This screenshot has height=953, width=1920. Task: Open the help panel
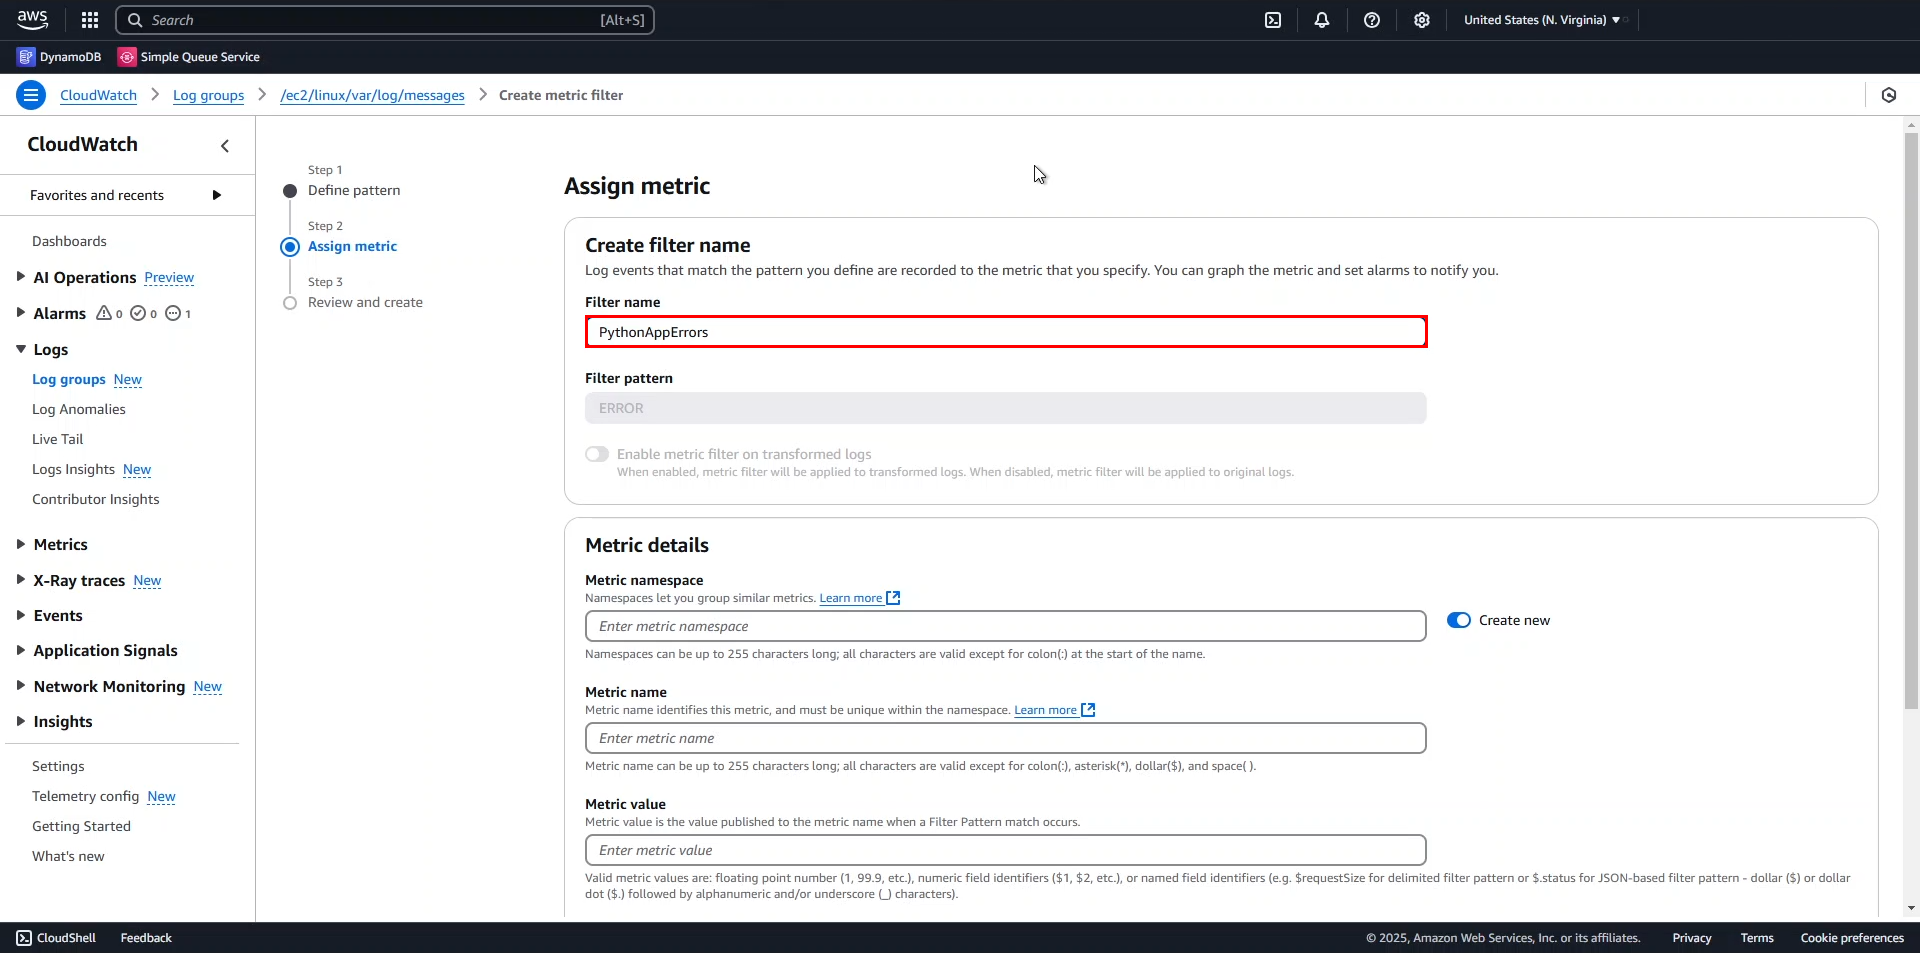point(1371,19)
